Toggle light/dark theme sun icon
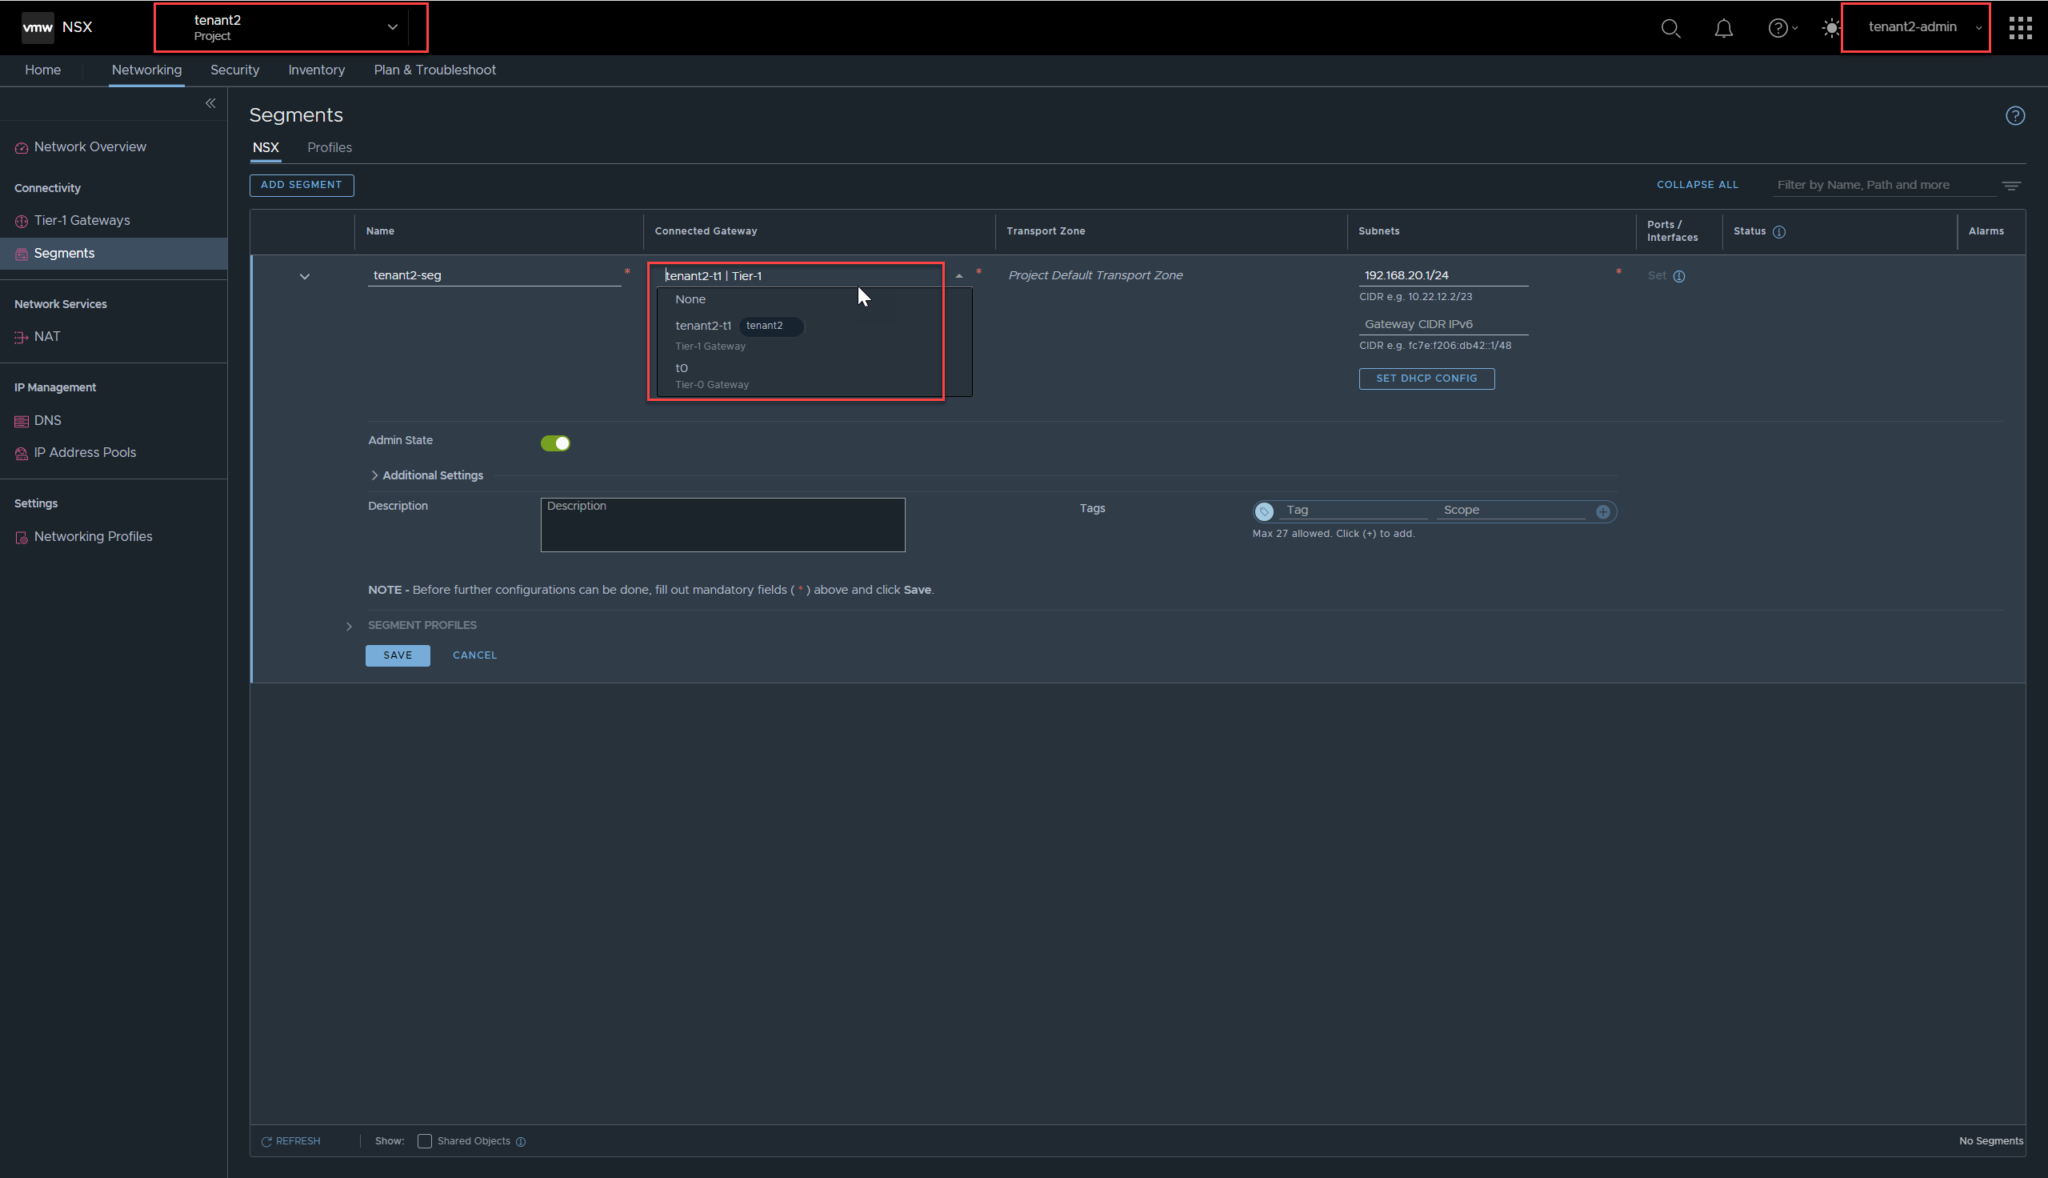2048x1178 pixels. tap(1831, 28)
